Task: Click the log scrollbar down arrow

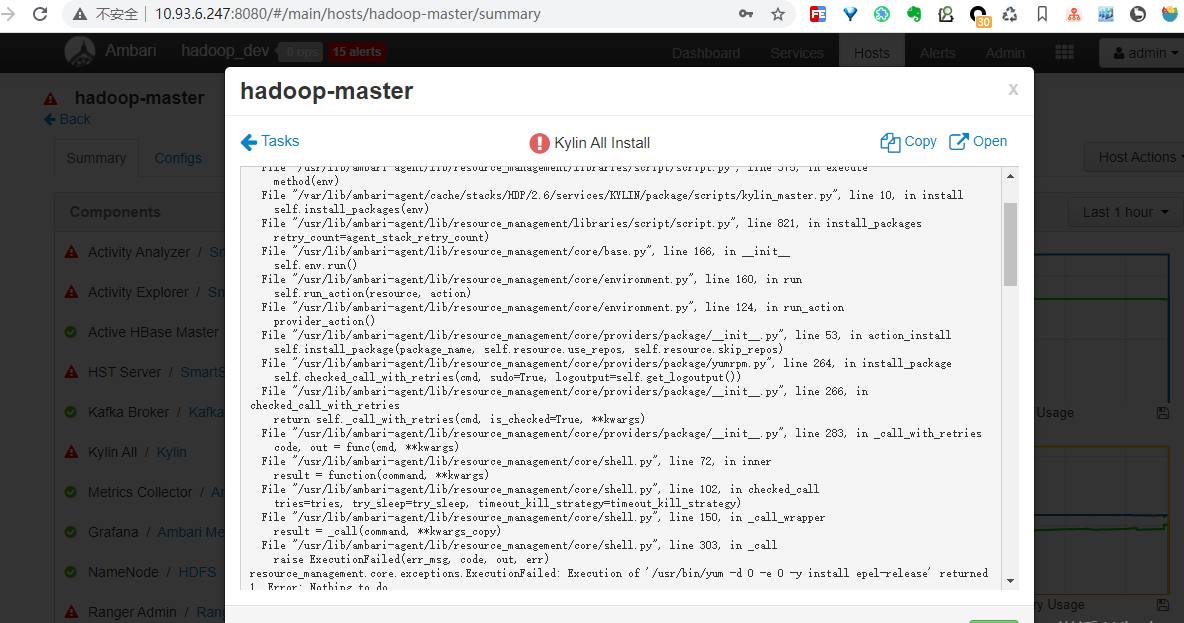Action: click(1010, 581)
